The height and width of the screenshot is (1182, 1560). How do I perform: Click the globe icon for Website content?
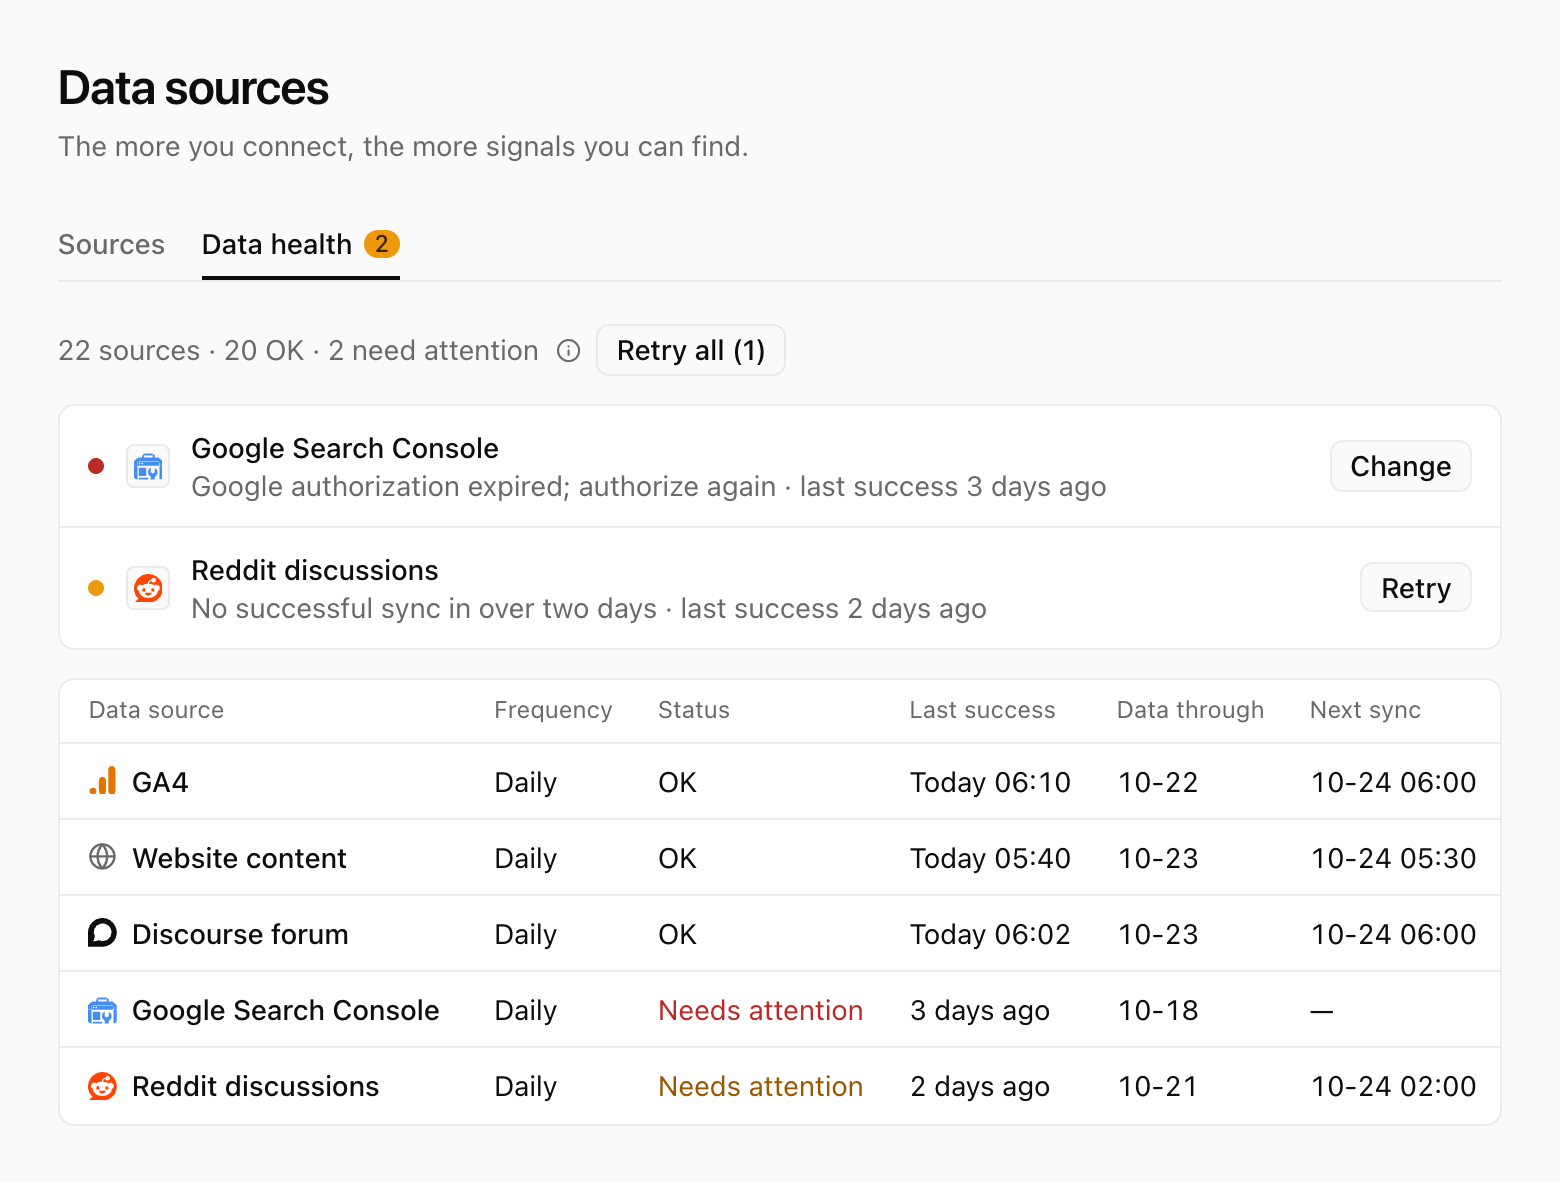pos(103,857)
